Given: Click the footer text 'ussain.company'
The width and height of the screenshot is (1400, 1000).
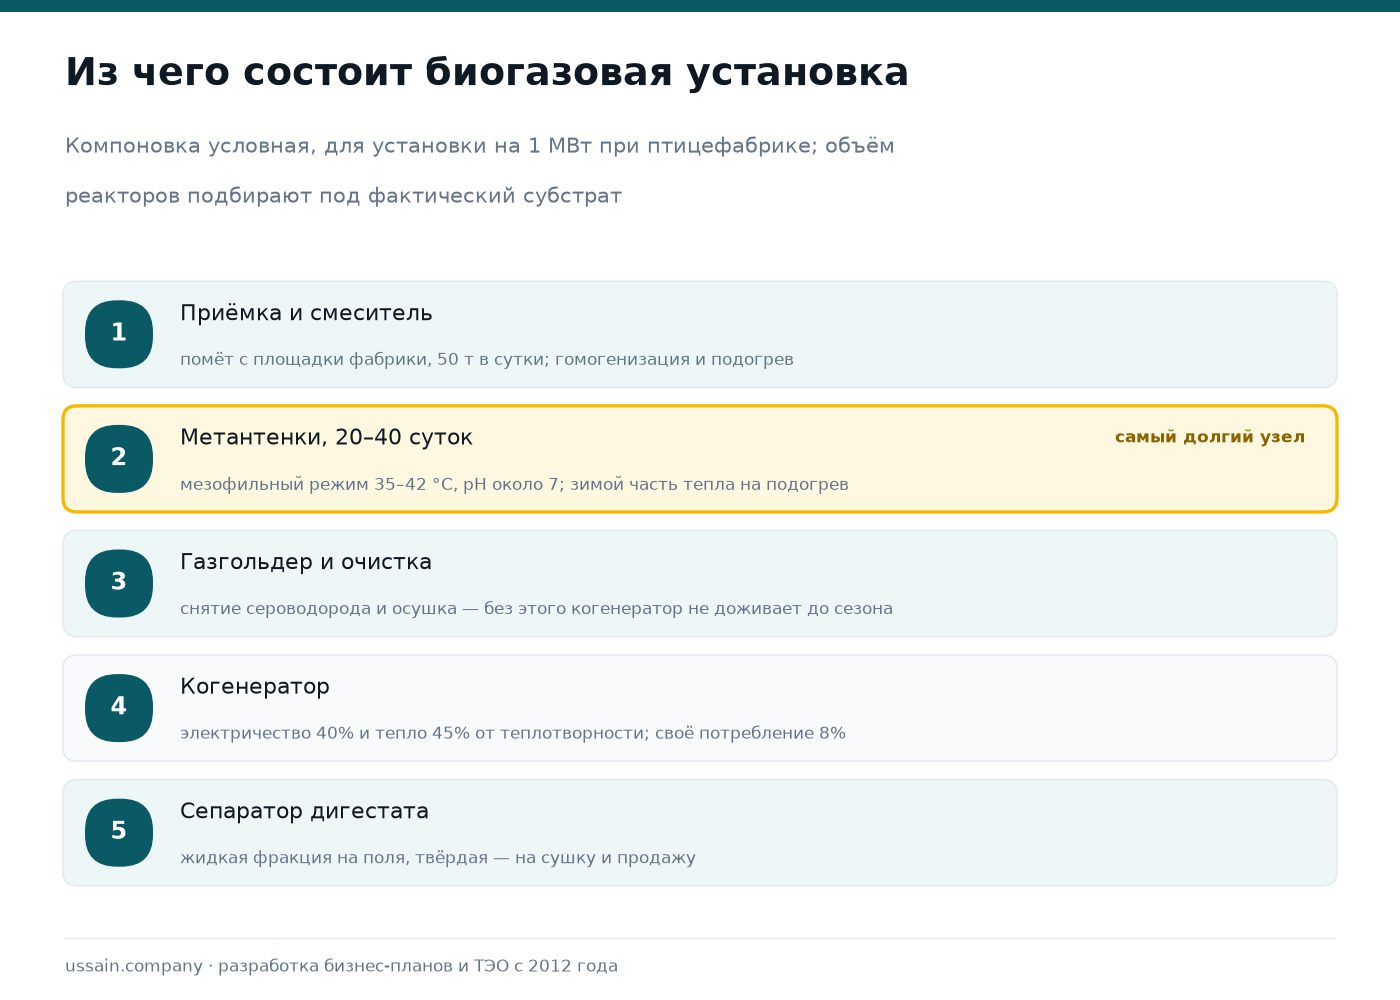Looking at the screenshot, I should [134, 966].
